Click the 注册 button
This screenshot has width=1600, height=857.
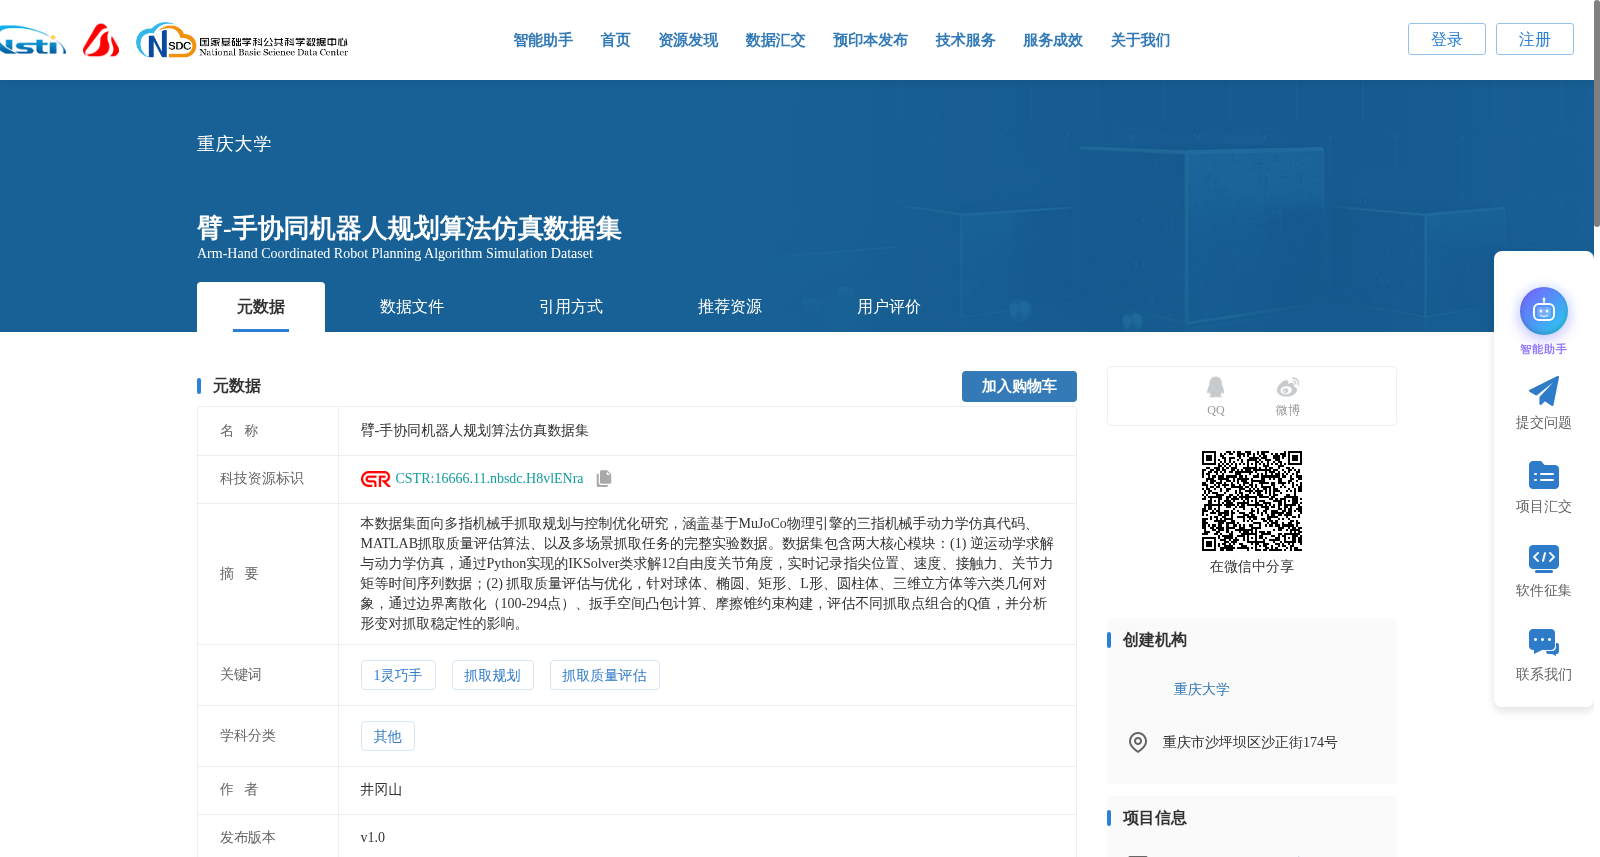point(1535,39)
